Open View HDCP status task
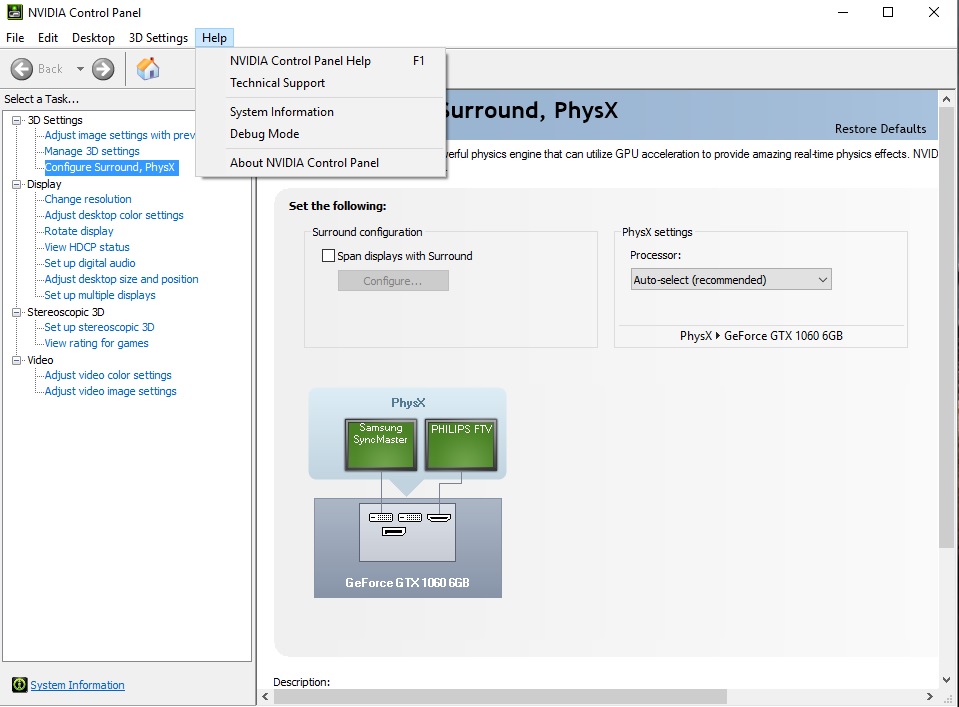959x707 pixels. pyautogui.click(x=87, y=247)
